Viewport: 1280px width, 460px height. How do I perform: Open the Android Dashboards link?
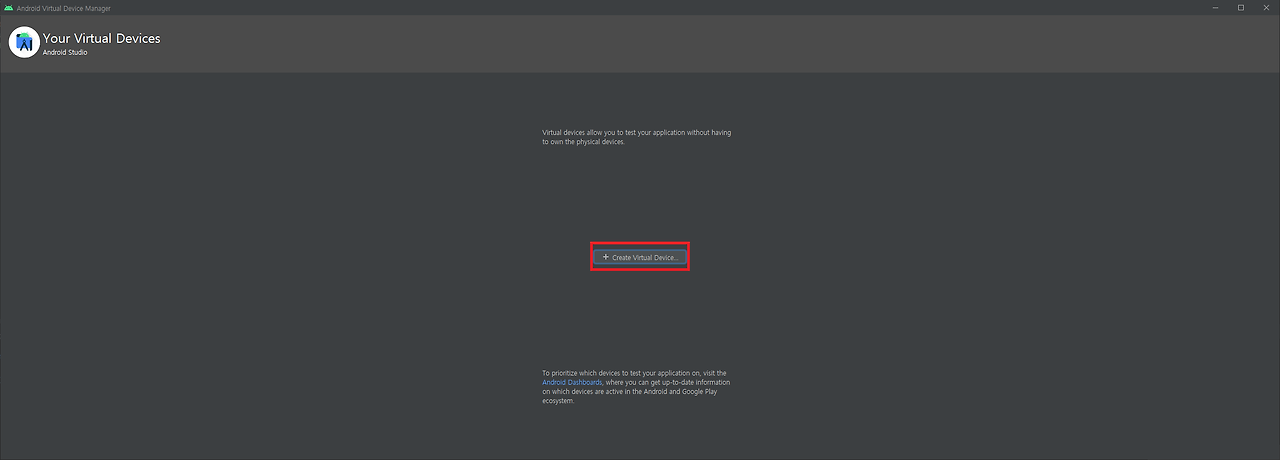point(572,382)
